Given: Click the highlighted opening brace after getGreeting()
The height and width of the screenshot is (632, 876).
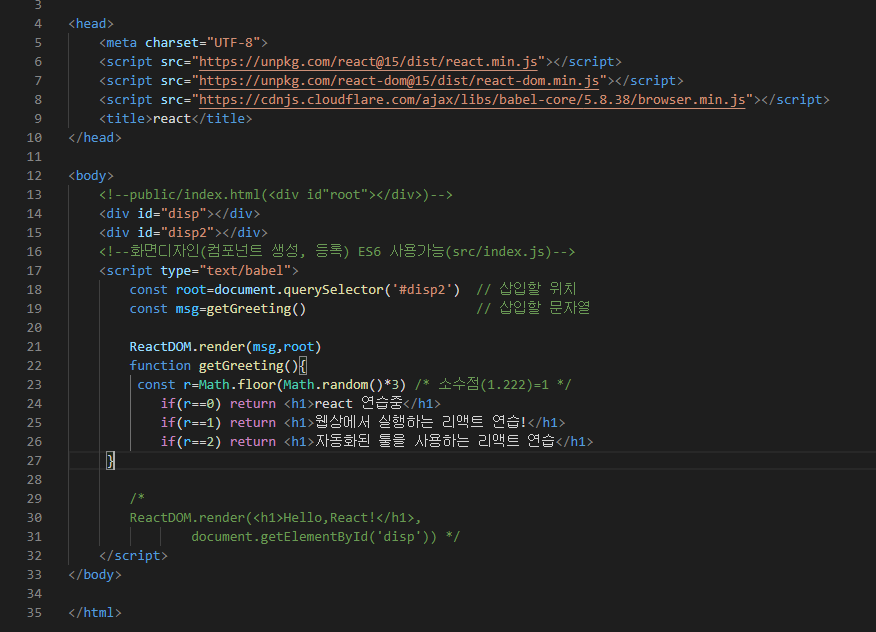Looking at the screenshot, I should click(303, 365).
